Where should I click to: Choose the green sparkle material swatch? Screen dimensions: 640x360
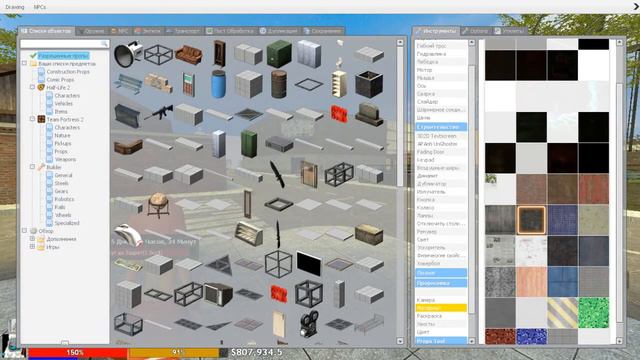(593, 313)
